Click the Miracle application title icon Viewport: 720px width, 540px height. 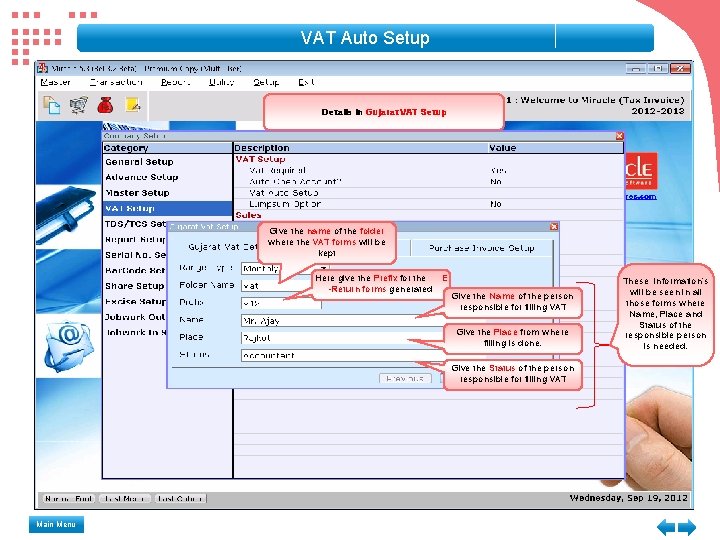[43, 68]
